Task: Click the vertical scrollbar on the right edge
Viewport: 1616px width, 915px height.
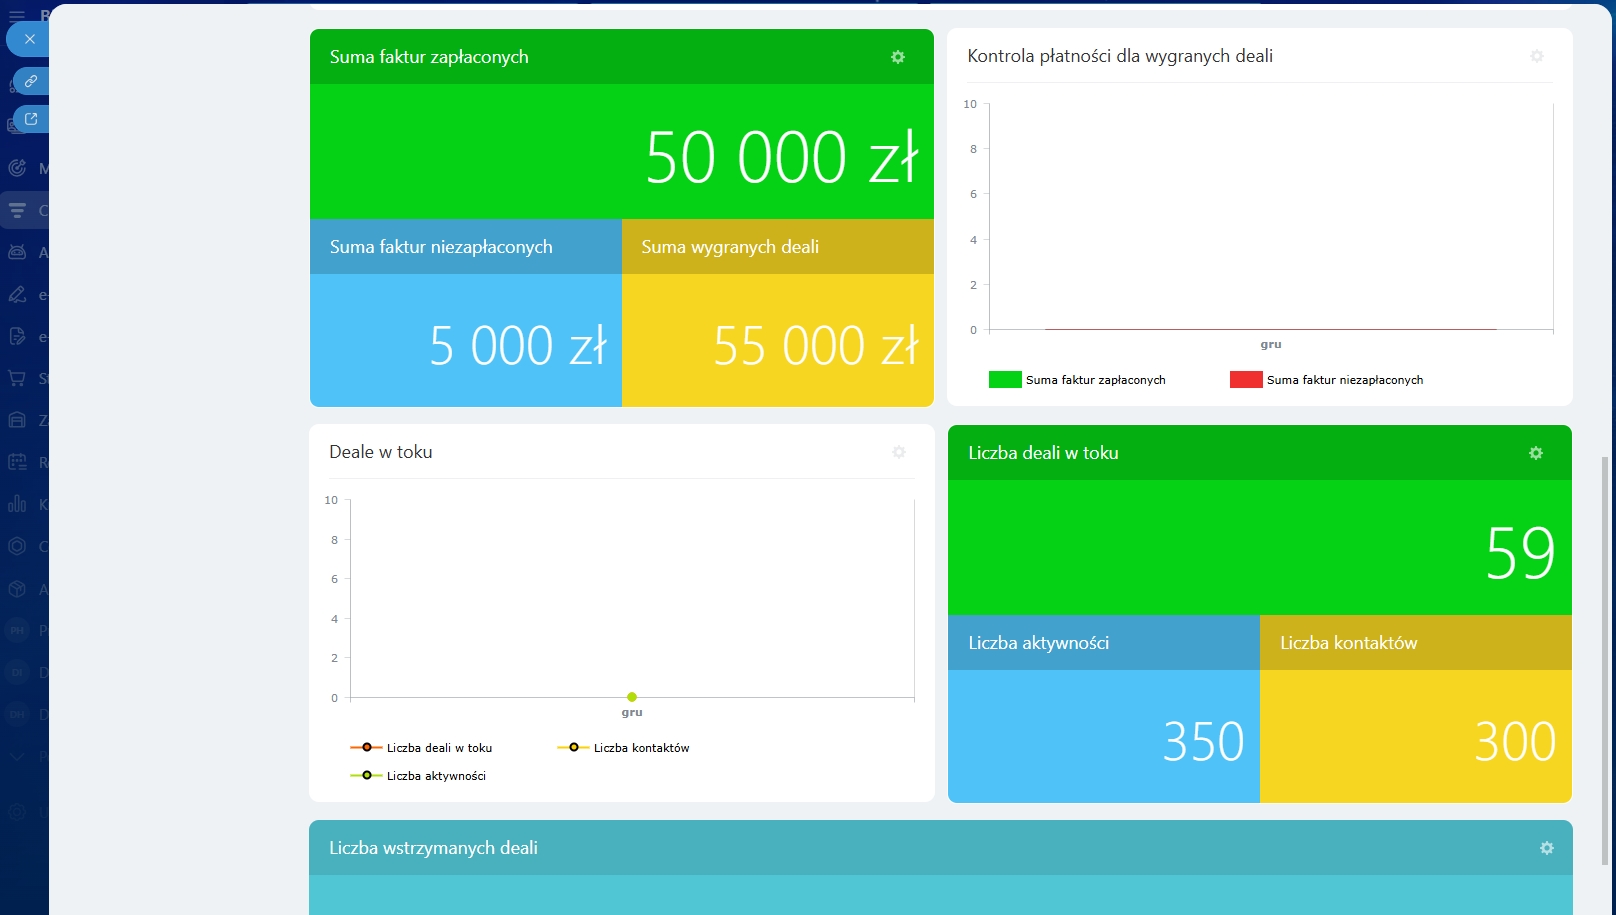Action: pyautogui.click(x=1606, y=660)
